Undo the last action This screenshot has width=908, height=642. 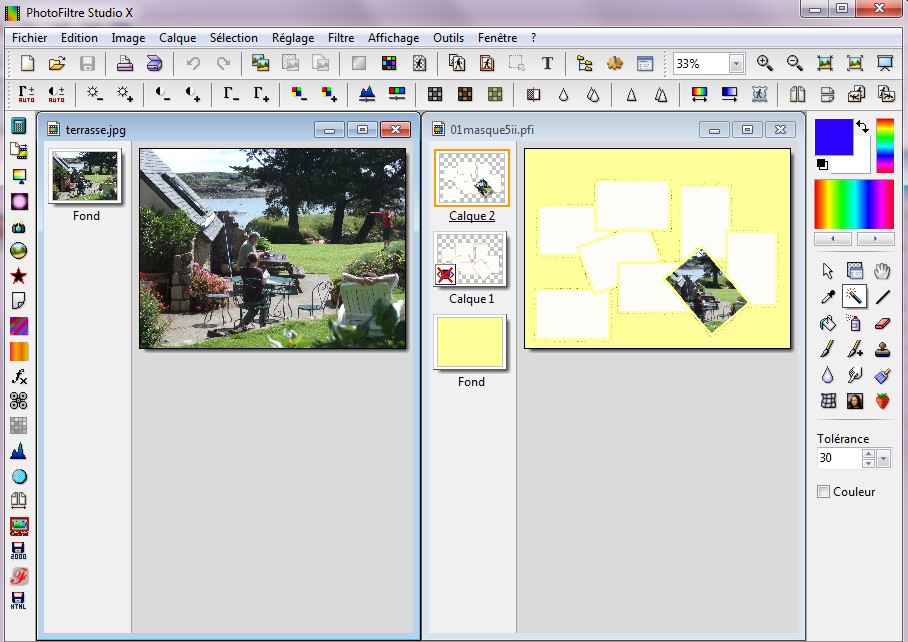[x=193, y=63]
